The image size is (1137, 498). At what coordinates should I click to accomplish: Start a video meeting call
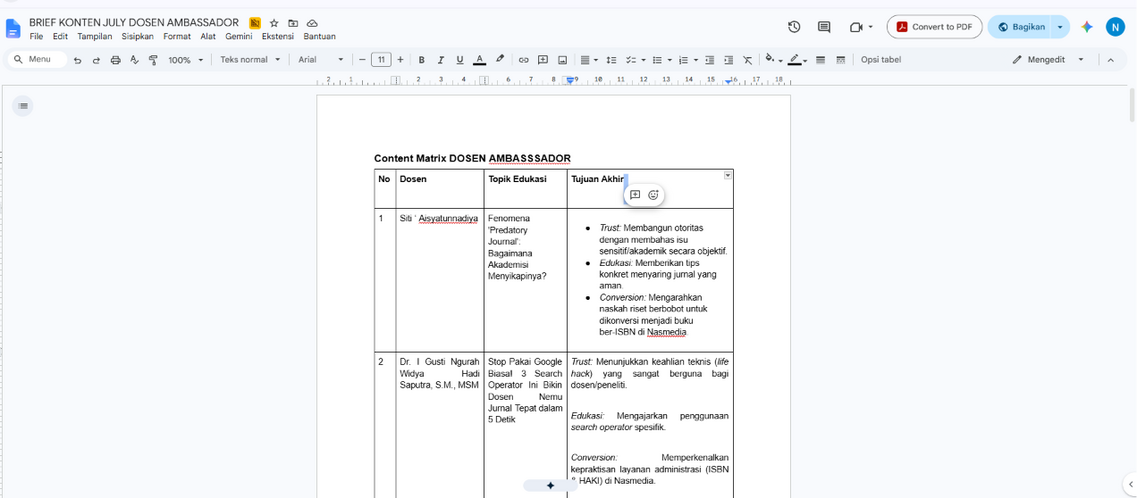[x=857, y=27]
